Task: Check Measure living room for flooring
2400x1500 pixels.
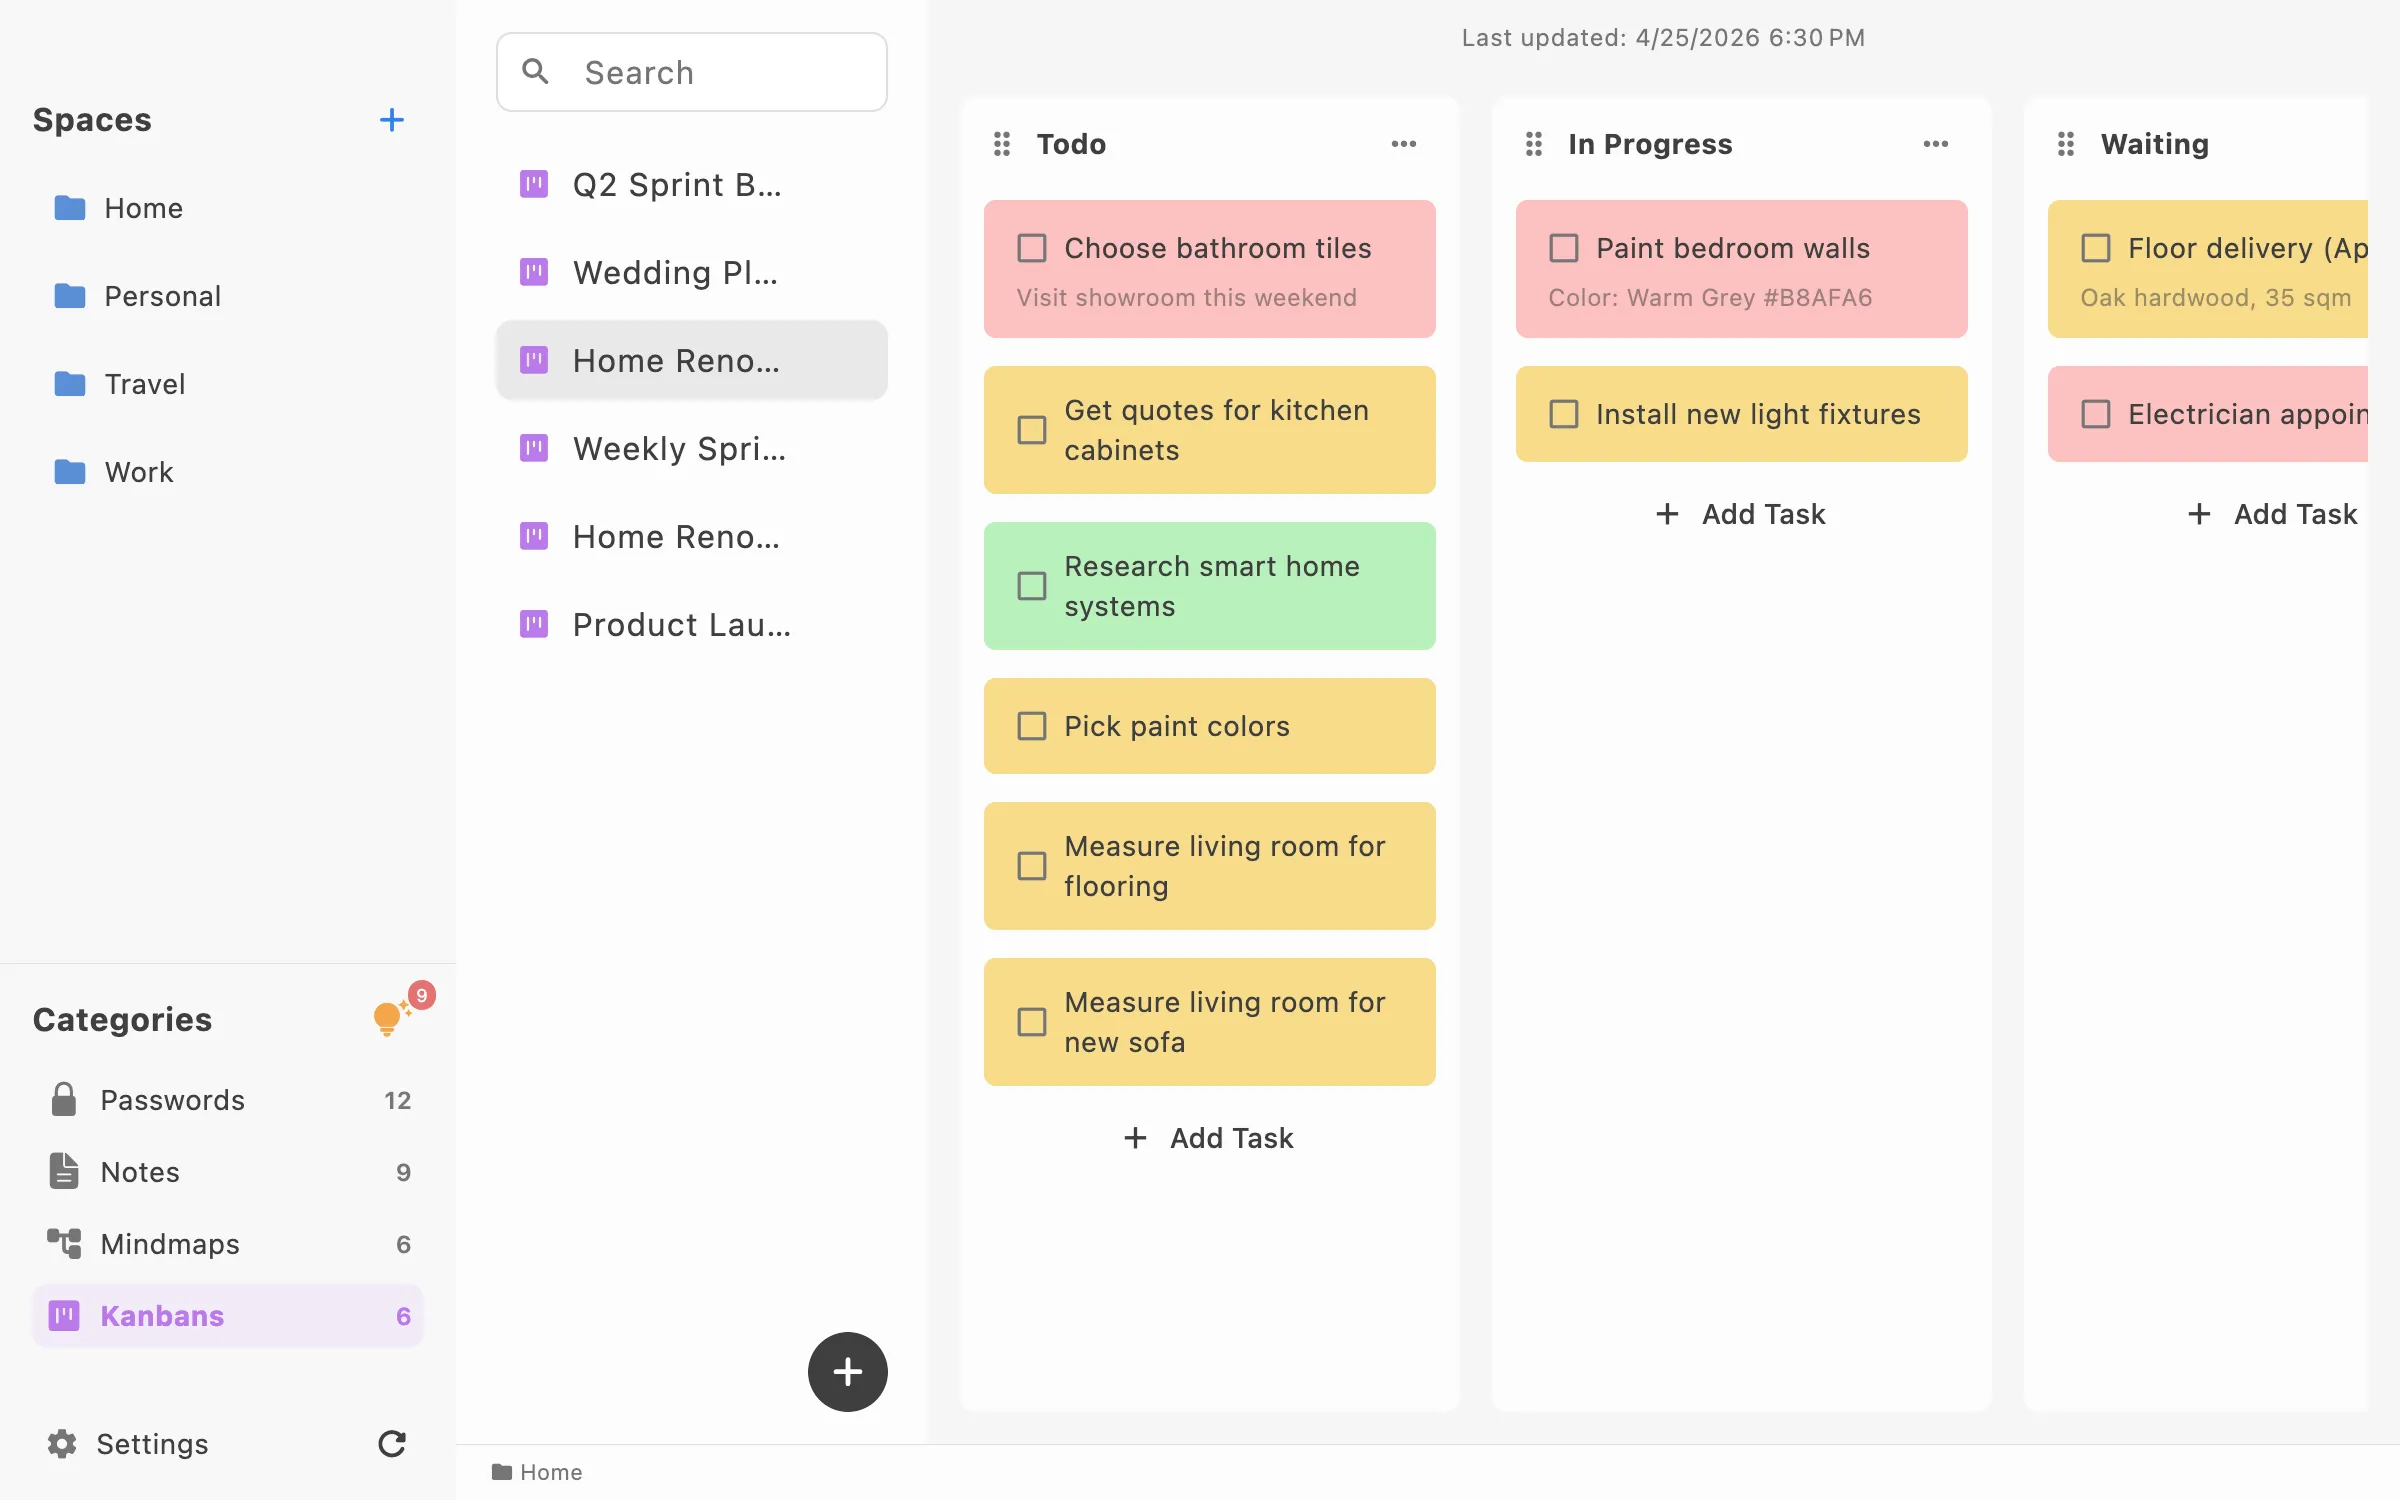Action: (1032, 866)
